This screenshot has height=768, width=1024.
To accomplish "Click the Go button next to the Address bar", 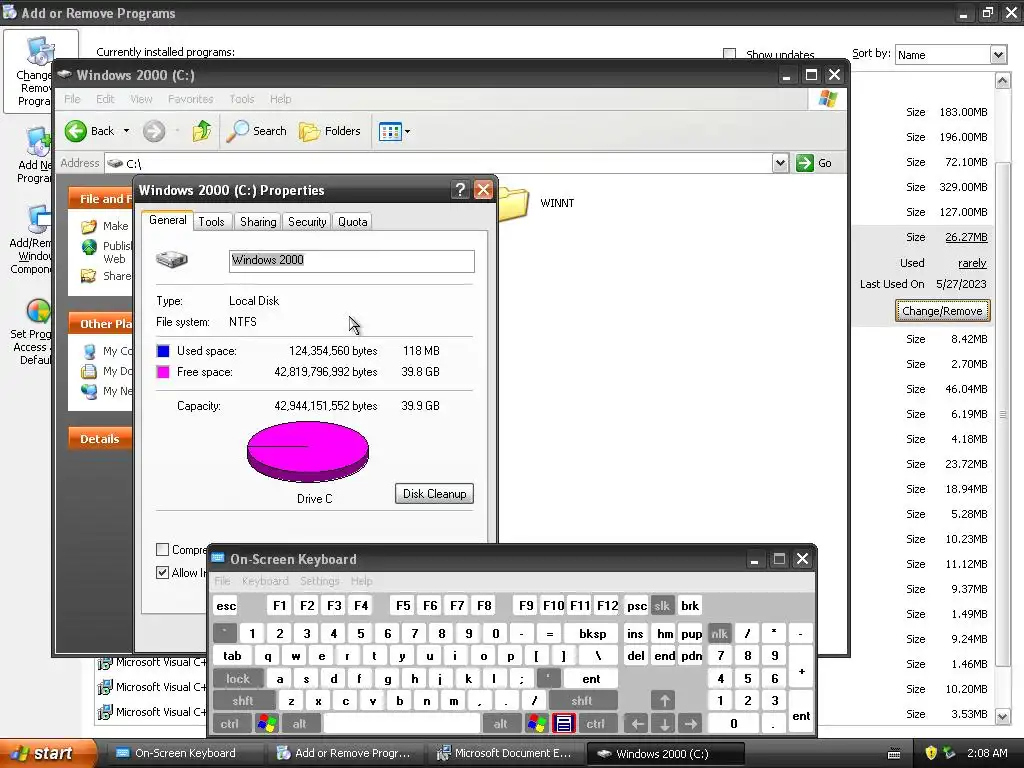I will point(814,163).
